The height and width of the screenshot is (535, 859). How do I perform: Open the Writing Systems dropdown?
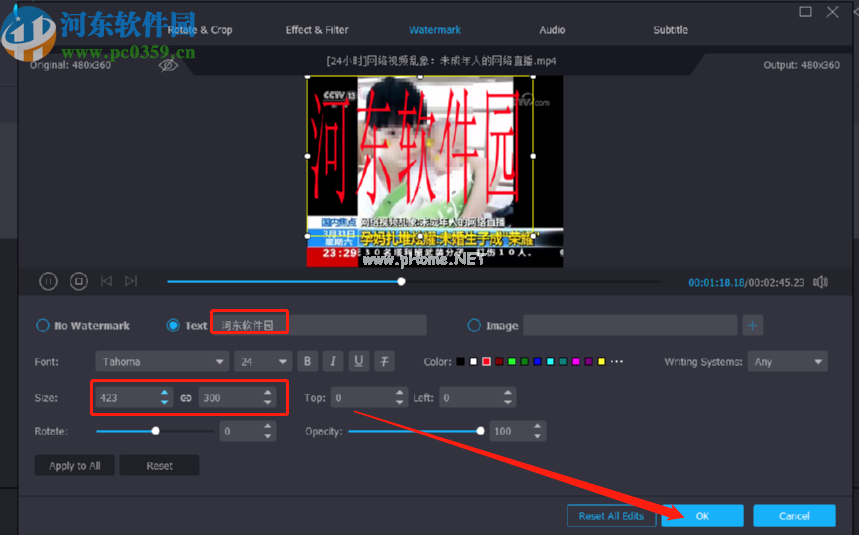787,361
